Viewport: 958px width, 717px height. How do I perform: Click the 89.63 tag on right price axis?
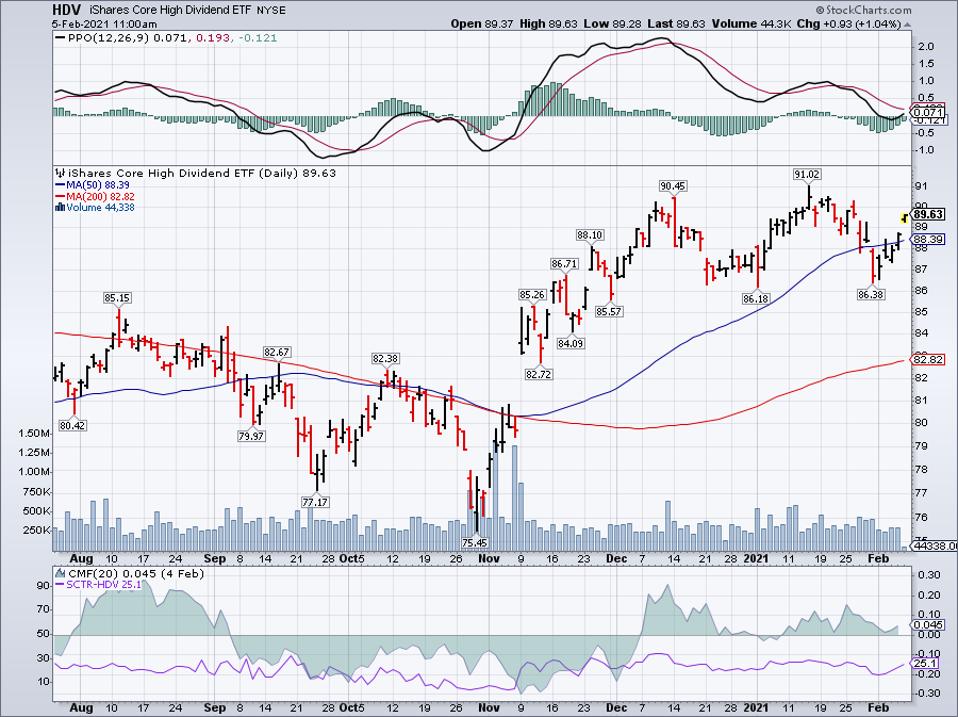(929, 214)
